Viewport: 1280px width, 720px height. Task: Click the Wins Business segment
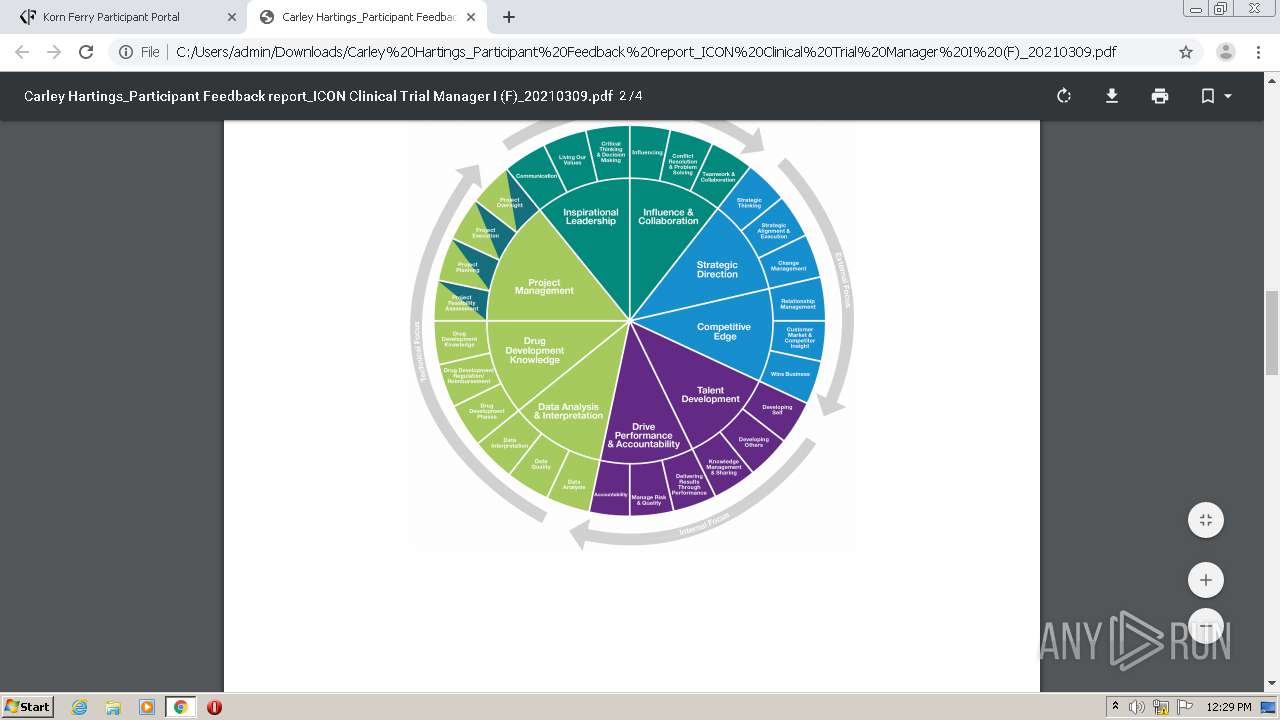tap(790, 374)
